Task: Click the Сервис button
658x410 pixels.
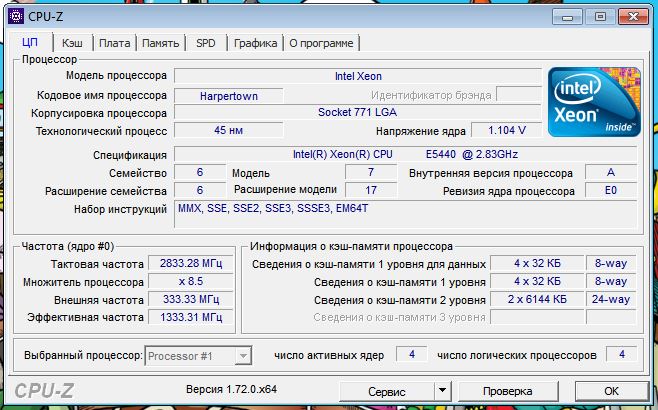Action: pos(386,392)
